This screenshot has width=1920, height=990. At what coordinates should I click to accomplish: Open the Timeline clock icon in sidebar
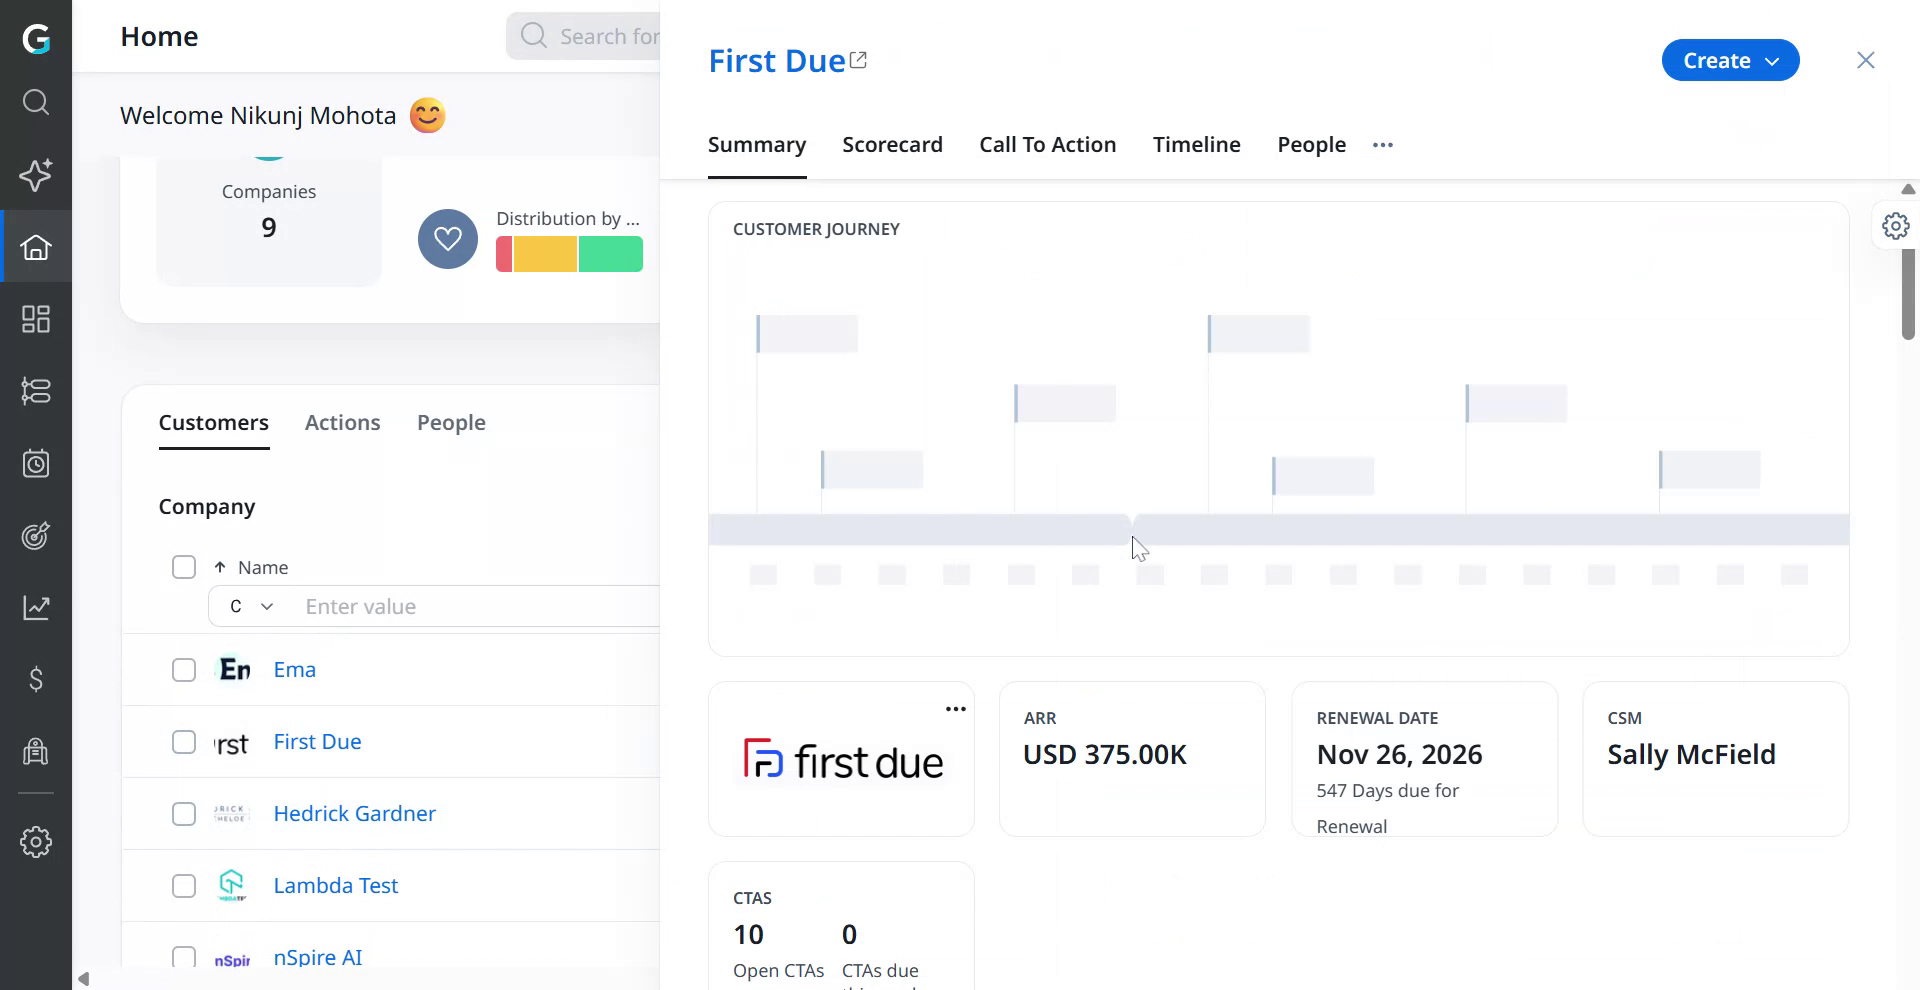pyautogui.click(x=37, y=463)
